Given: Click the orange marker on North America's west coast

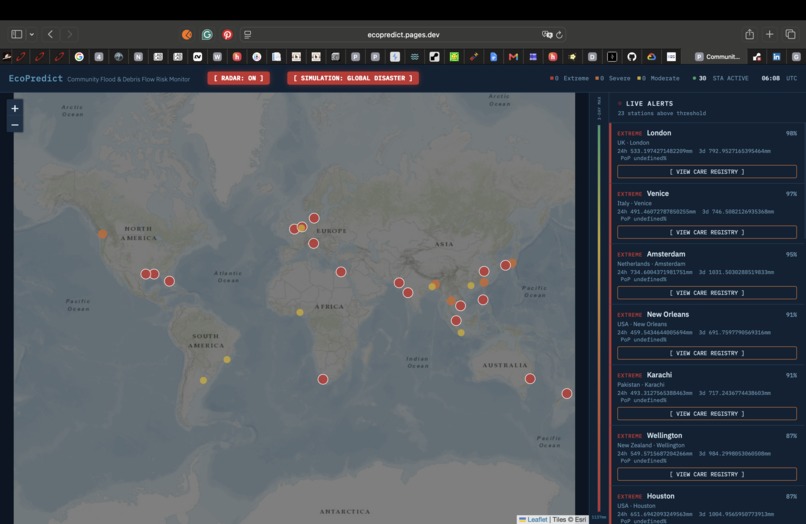Looking at the screenshot, I should [103, 234].
